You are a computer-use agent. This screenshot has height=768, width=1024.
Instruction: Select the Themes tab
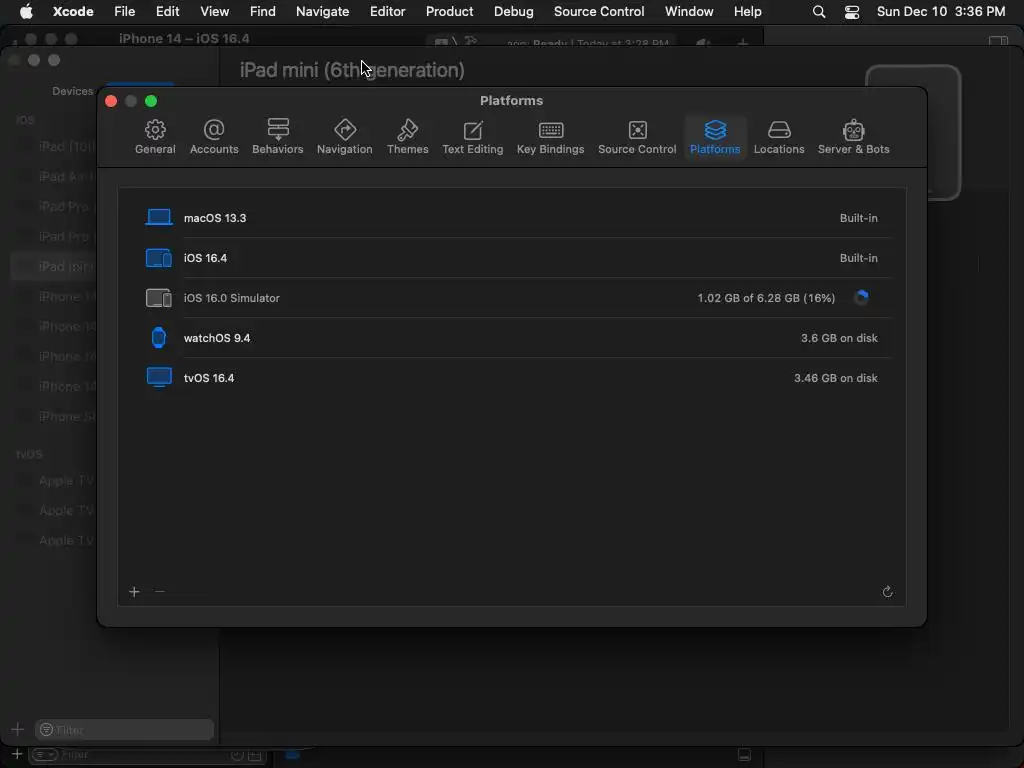tap(408, 137)
